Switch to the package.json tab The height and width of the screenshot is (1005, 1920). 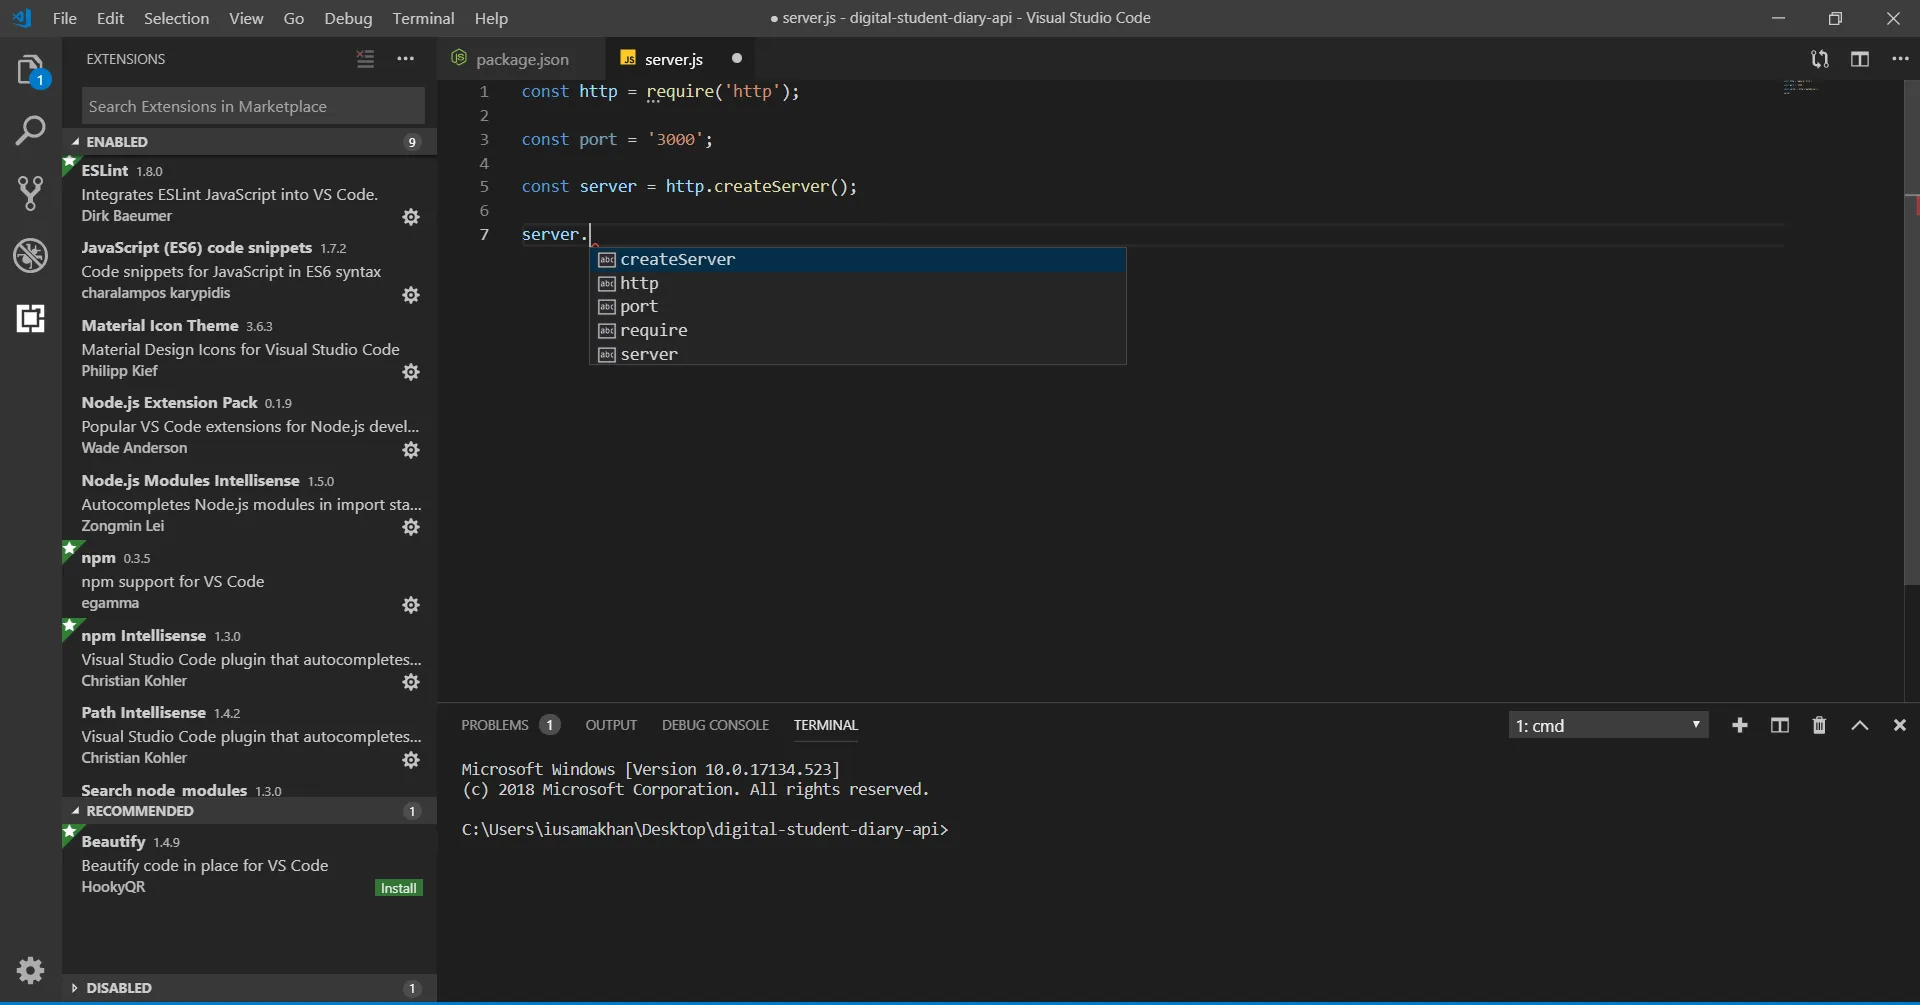(x=521, y=59)
